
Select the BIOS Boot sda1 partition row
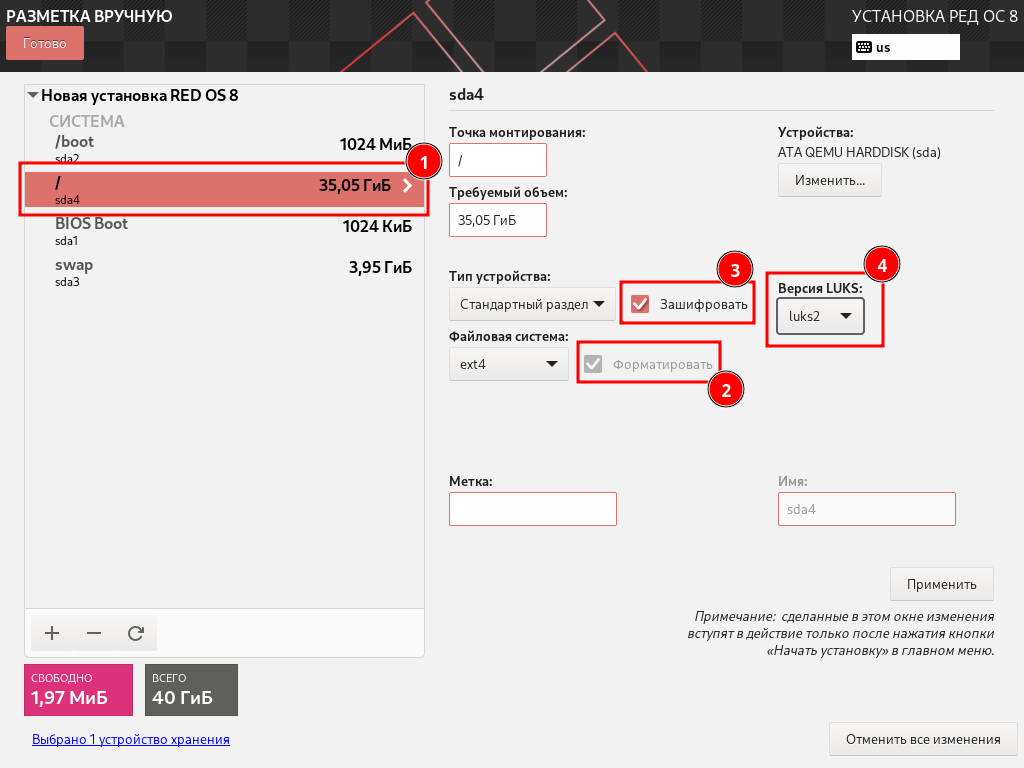tap(225, 231)
